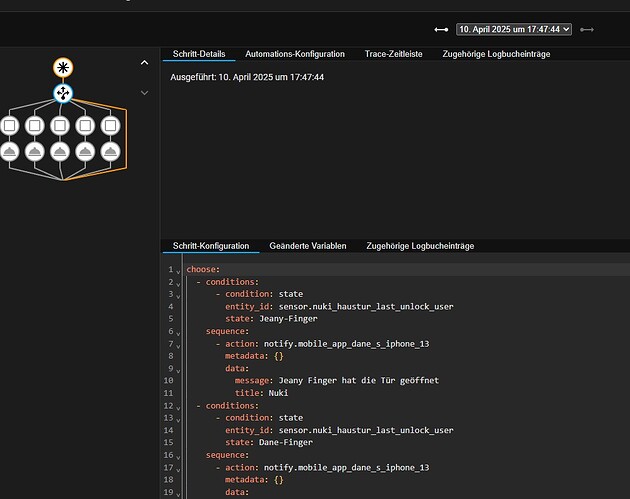Select the trigger node with asterisk icon
Screen dimensions: 630x499
pos(63,67)
